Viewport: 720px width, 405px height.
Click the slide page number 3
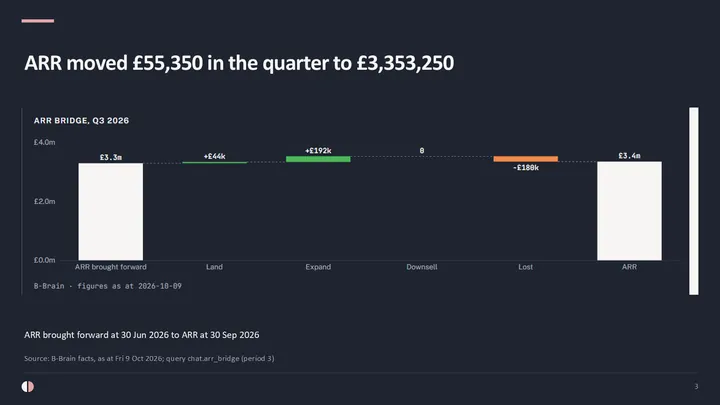tap(696, 387)
